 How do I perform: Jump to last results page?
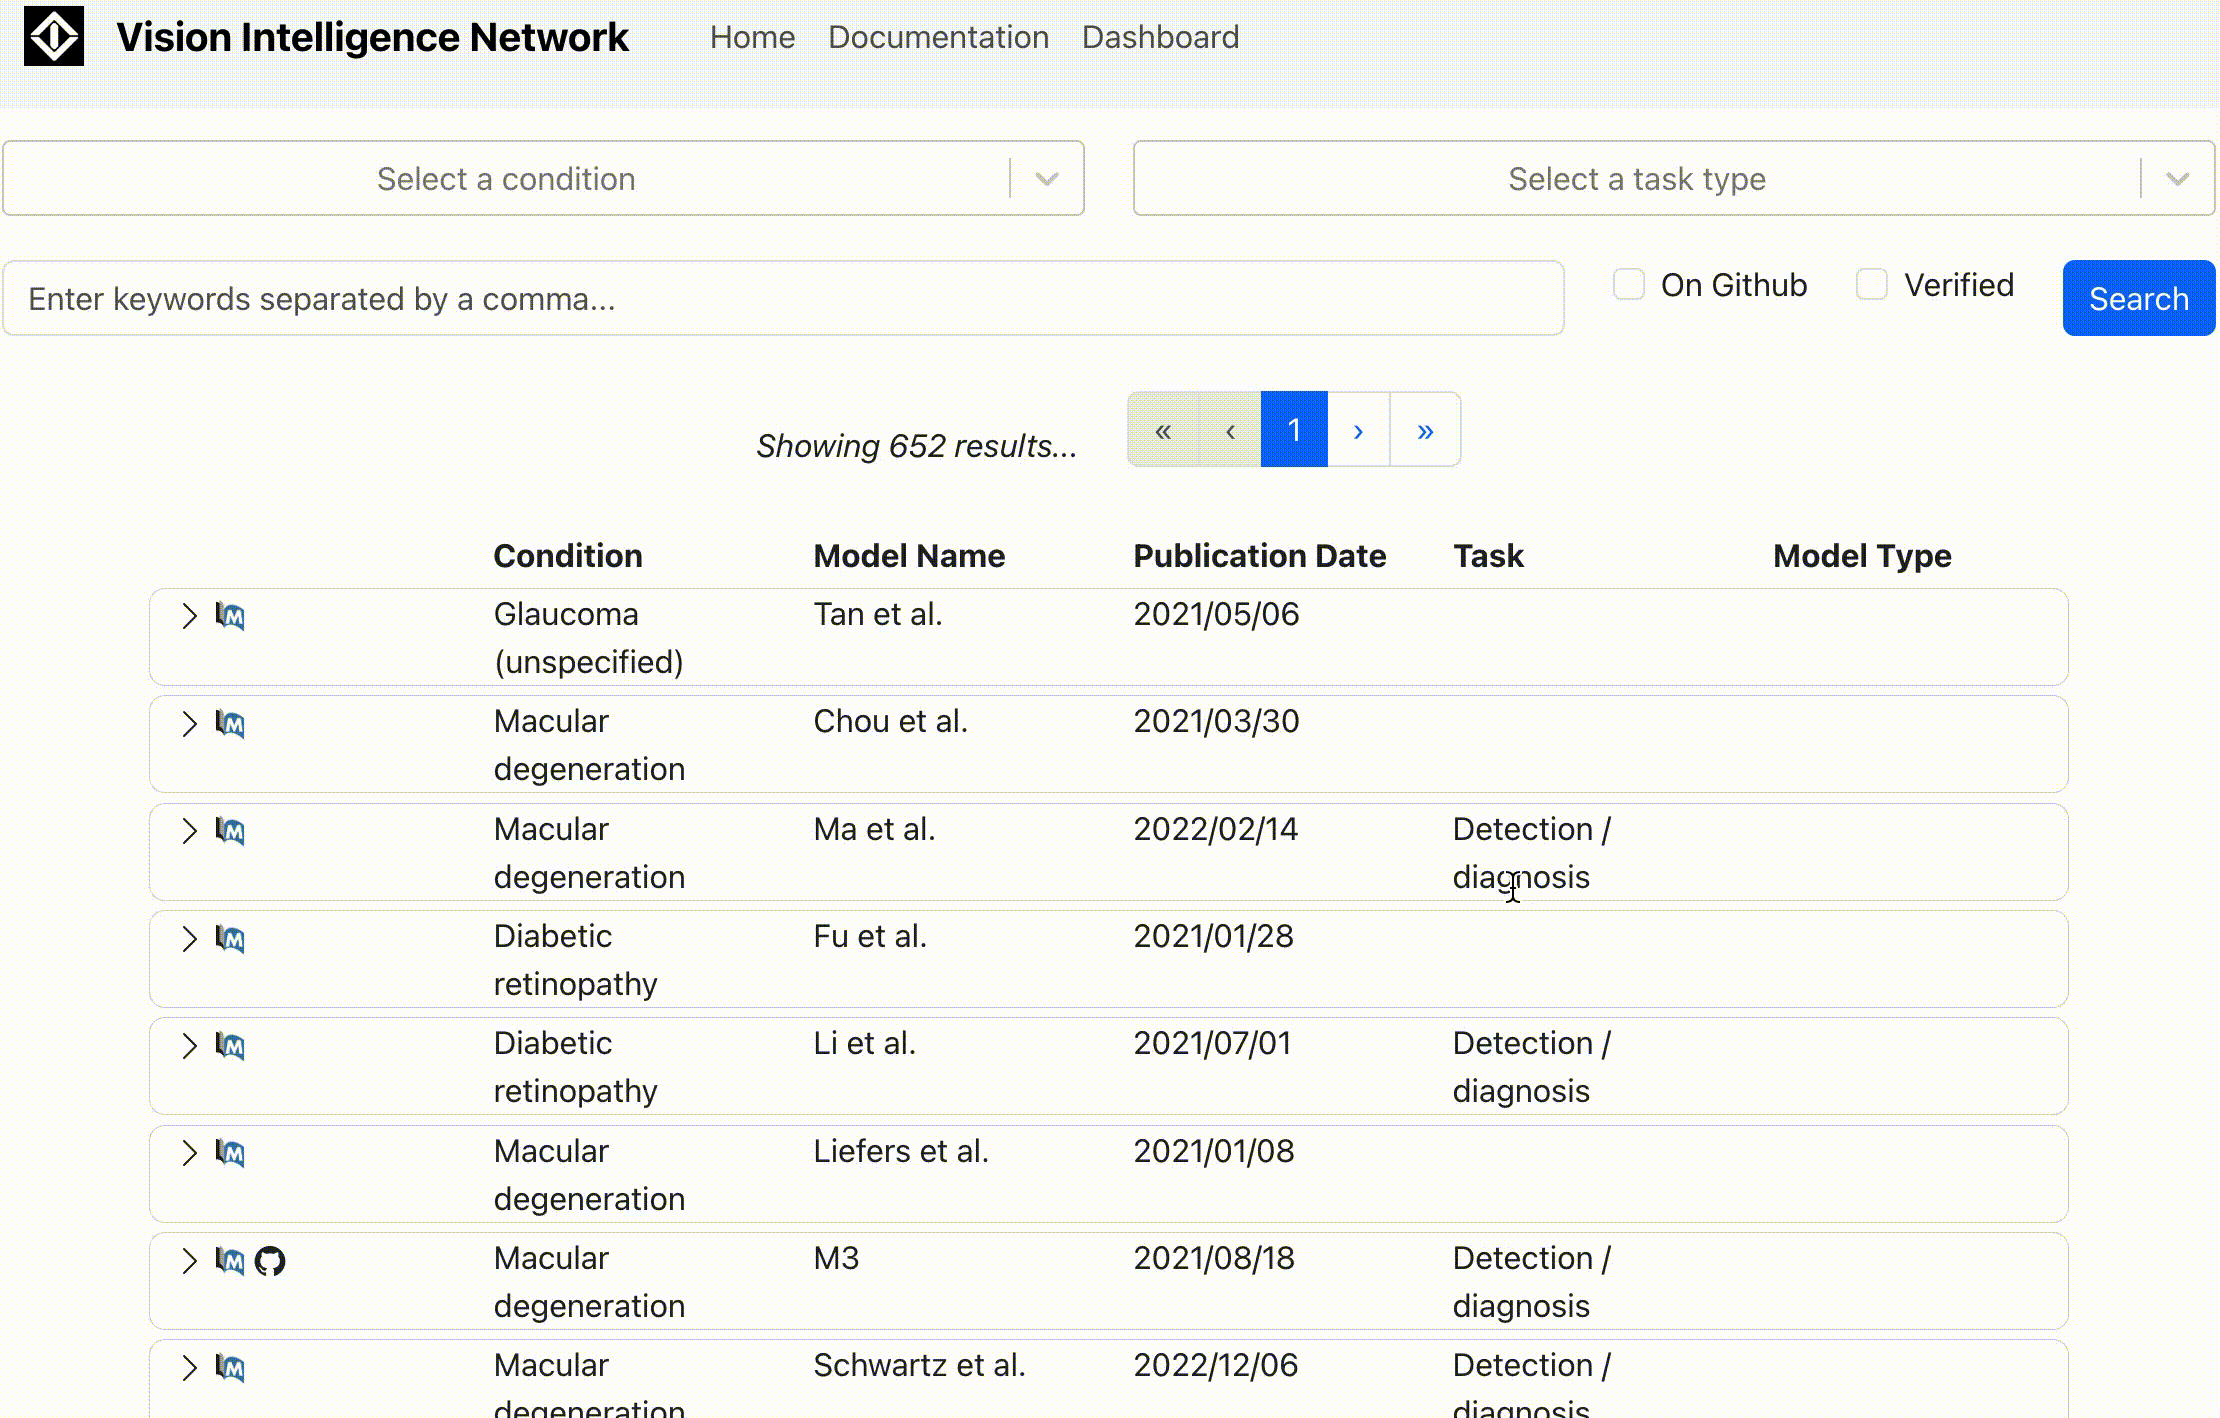(x=1425, y=430)
